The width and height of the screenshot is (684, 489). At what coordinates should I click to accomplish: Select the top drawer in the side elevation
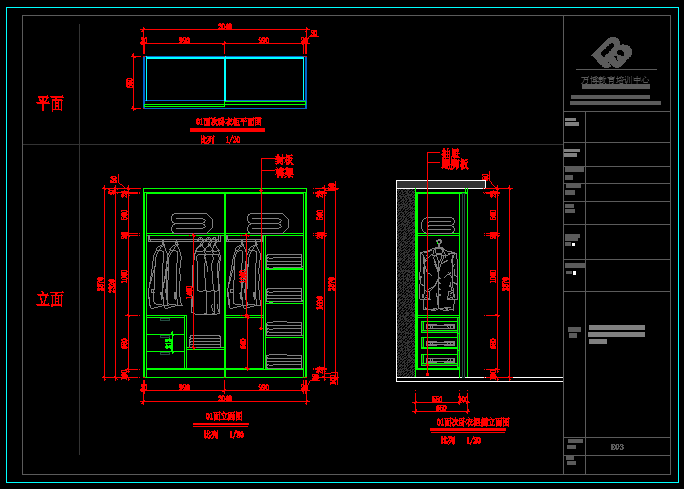point(438,325)
